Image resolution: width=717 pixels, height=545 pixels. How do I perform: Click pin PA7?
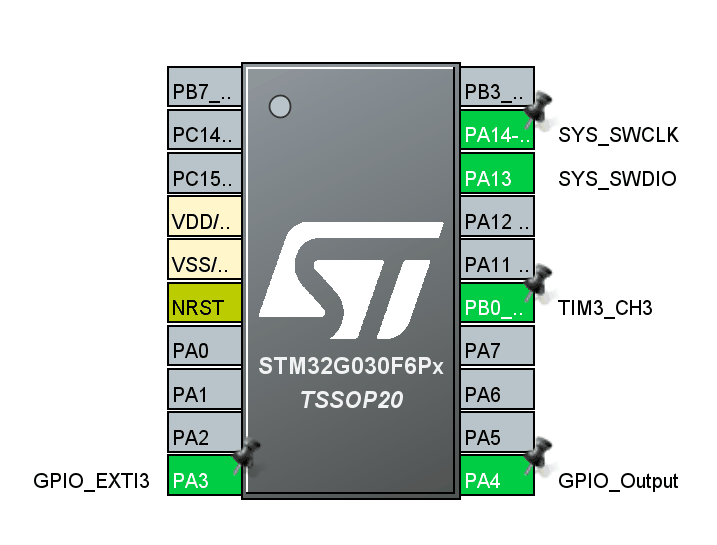[497, 346]
